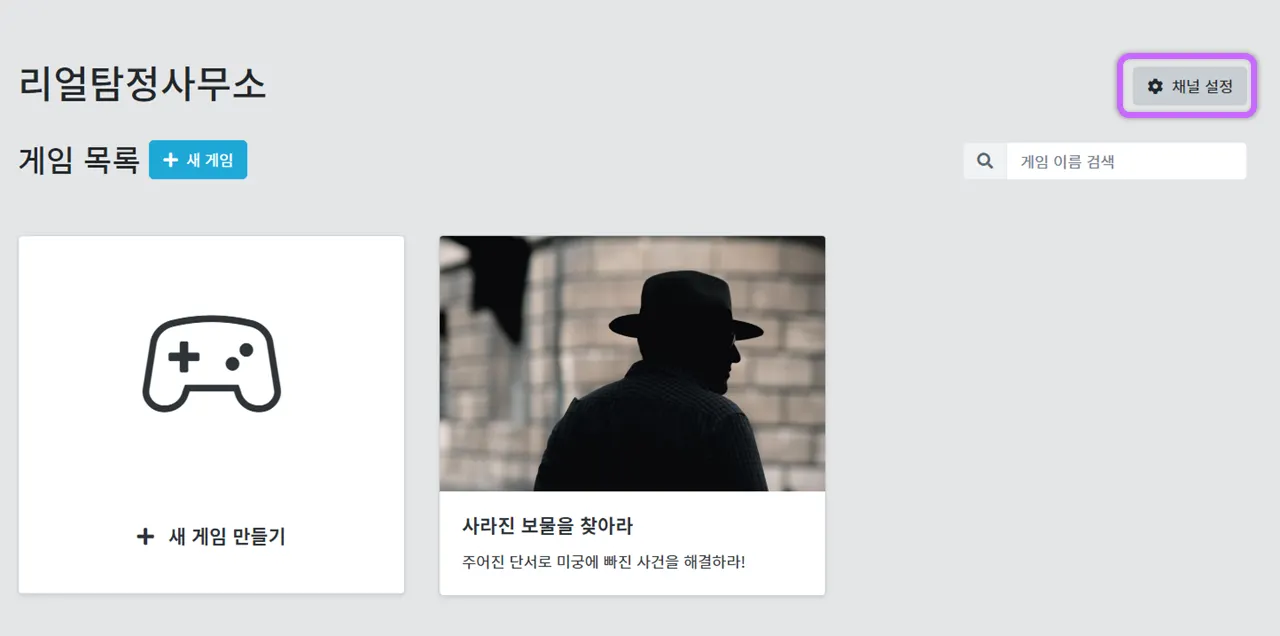The image size is (1280, 636).
Task: Click the magnifier search icon
Action: coord(985,161)
